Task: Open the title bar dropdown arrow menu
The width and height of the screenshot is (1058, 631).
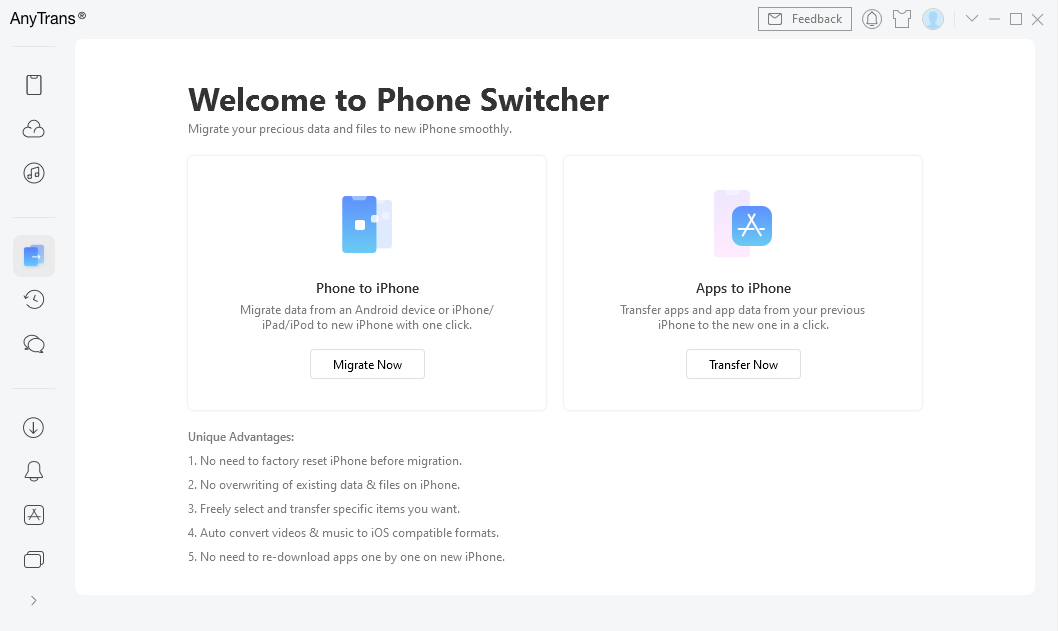Action: (x=971, y=19)
